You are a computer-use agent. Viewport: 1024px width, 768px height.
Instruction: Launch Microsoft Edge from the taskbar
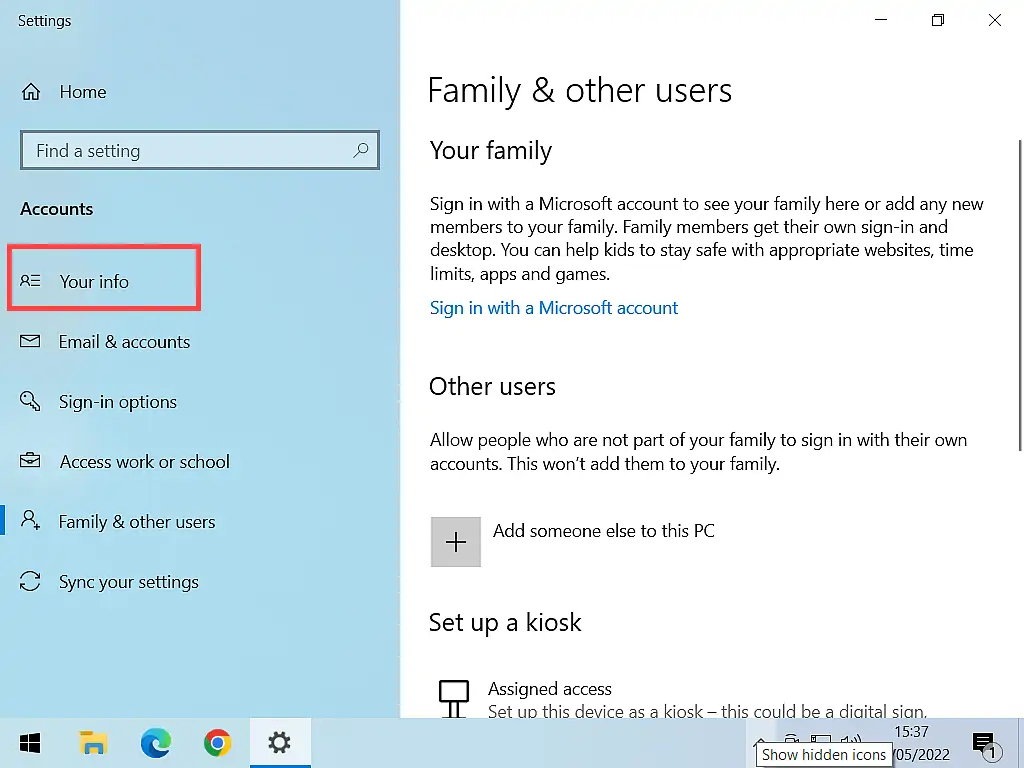point(155,743)
